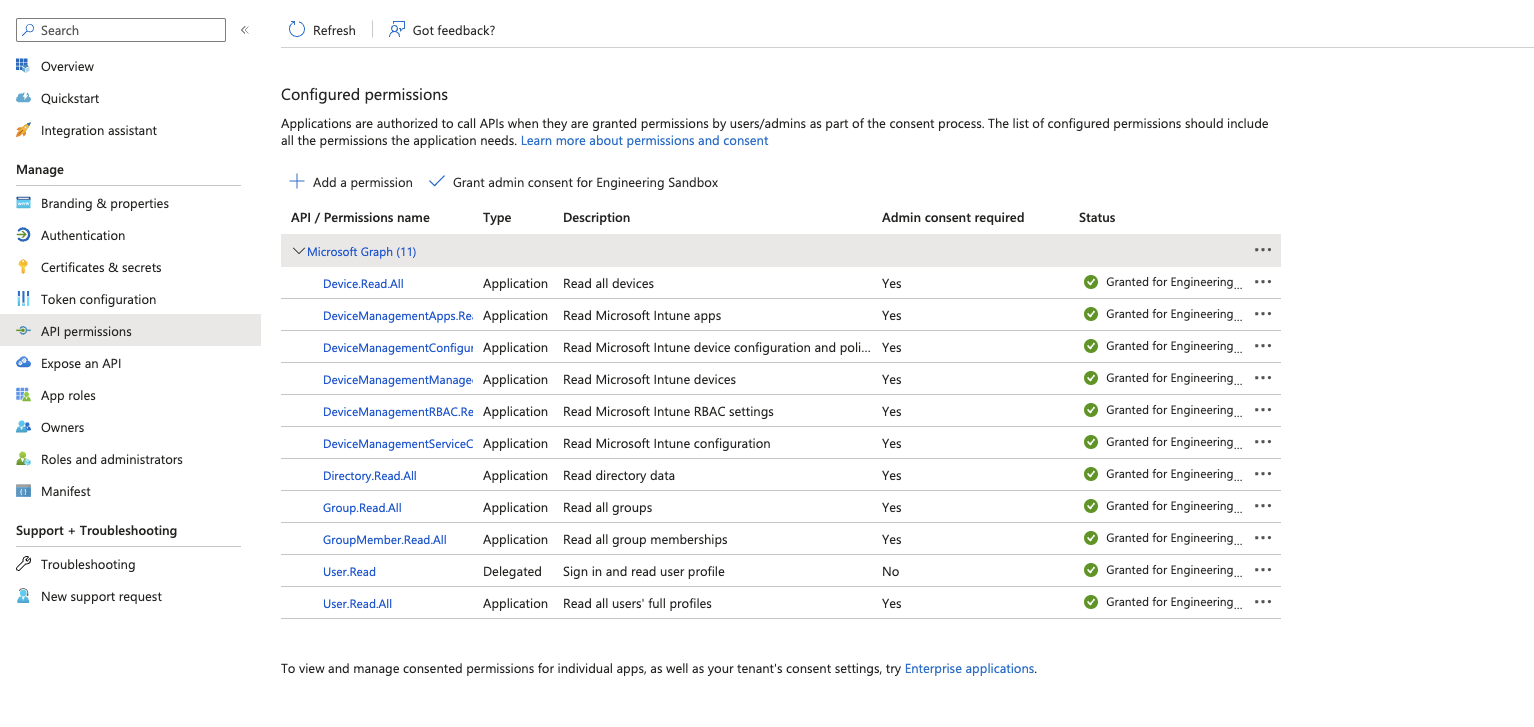Collapse the Microsoft Graph (11) group chevron
The height and width of the screenshot is (727, 1534).
(x=298, y=251)
